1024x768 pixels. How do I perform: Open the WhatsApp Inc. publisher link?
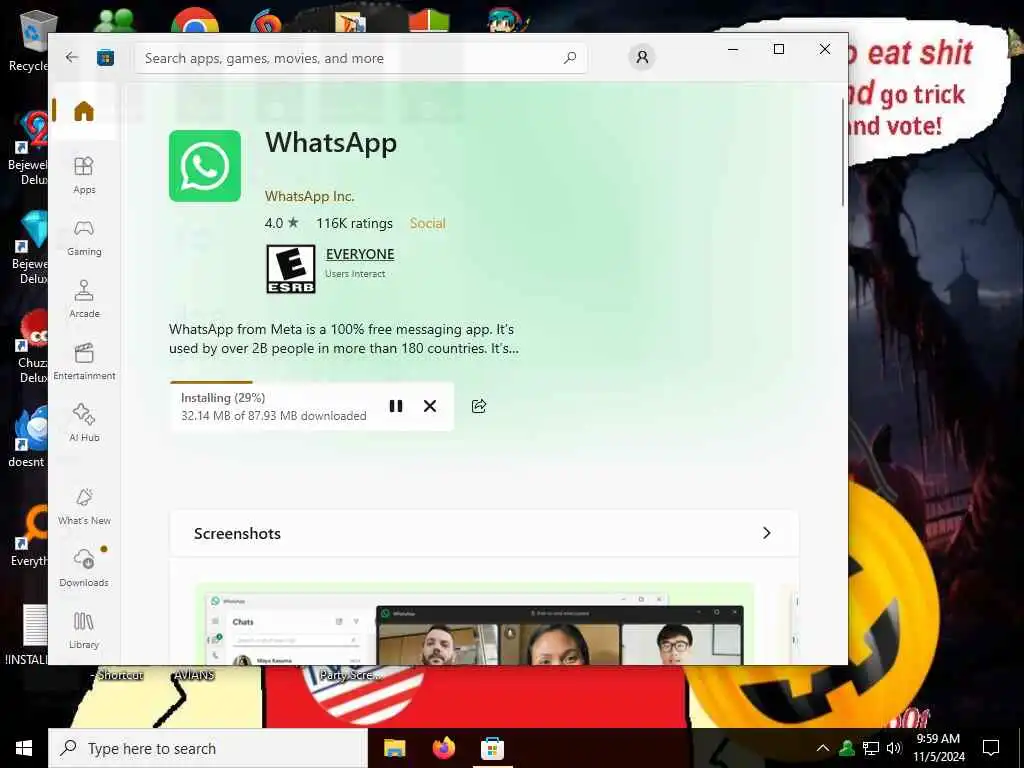(x=310, y=196)
